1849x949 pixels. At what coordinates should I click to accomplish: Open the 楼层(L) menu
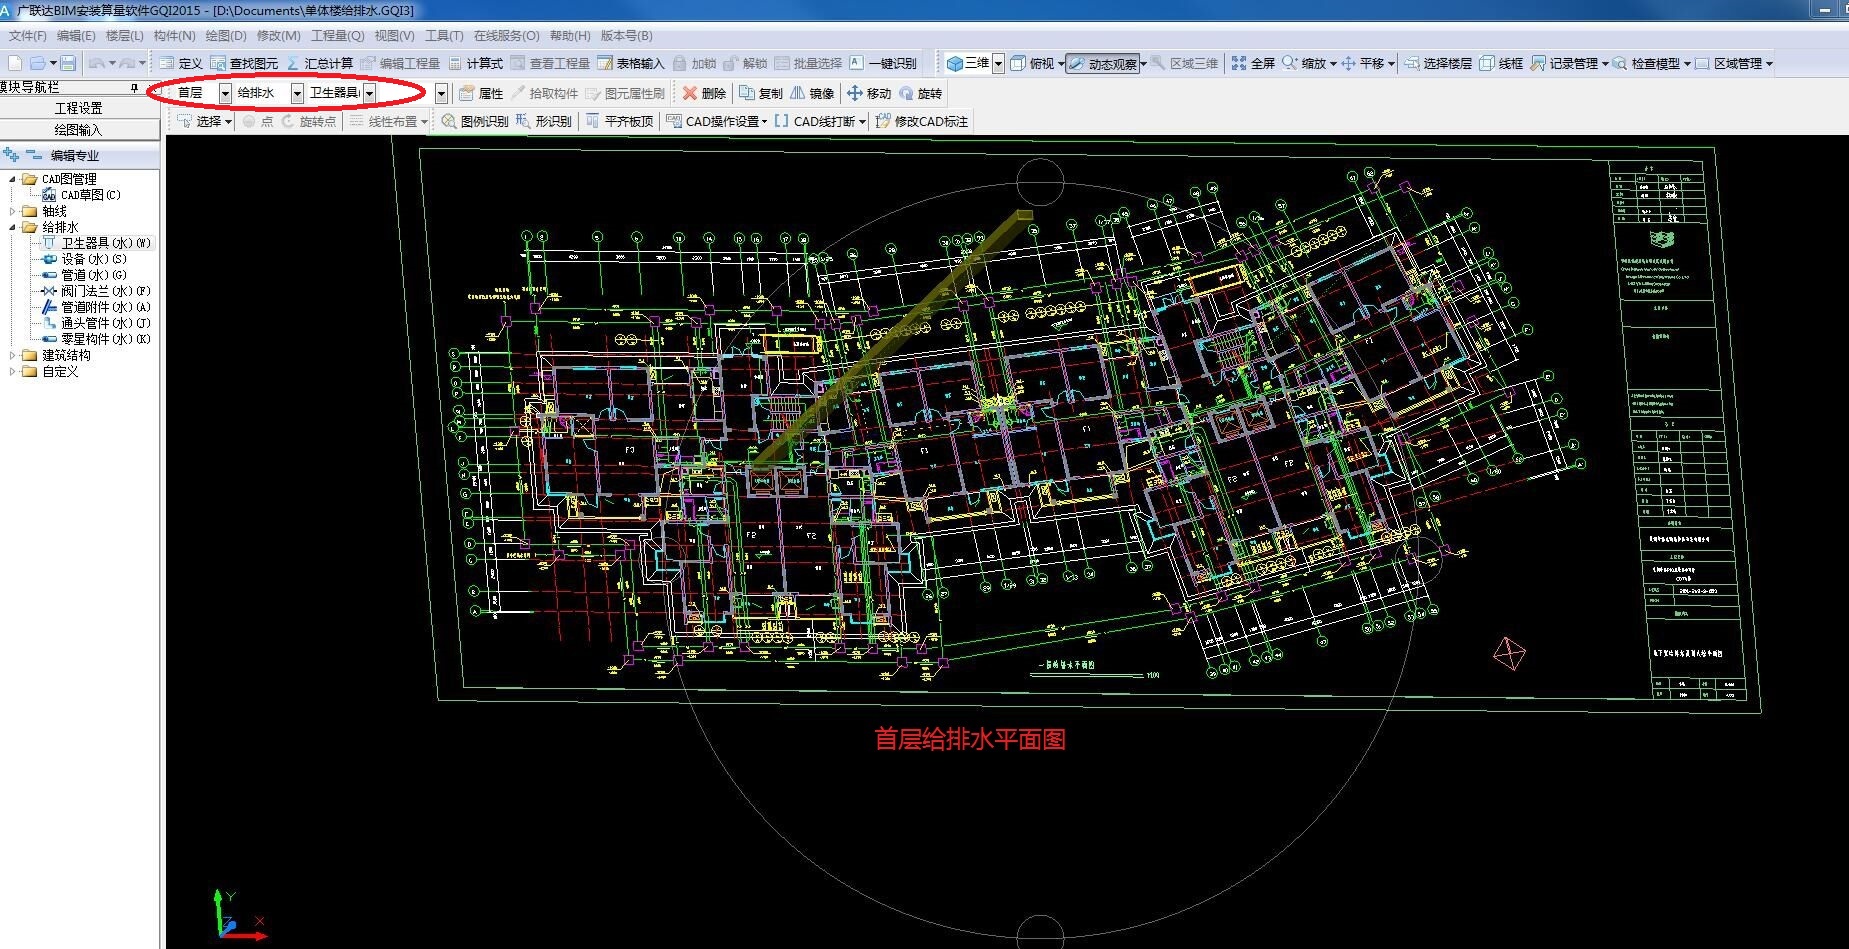125,35
